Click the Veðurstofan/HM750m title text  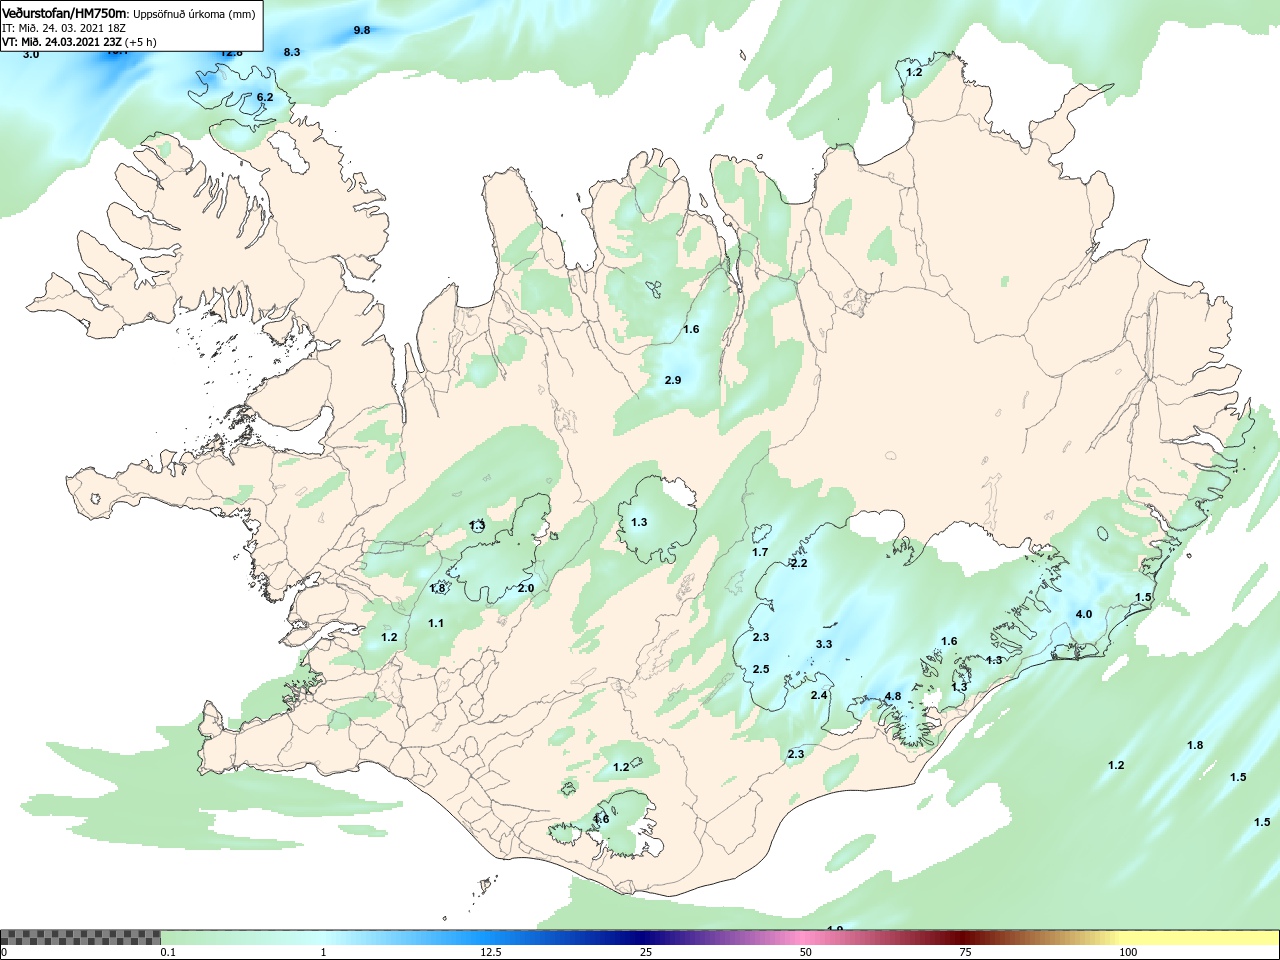pos(65,13)
